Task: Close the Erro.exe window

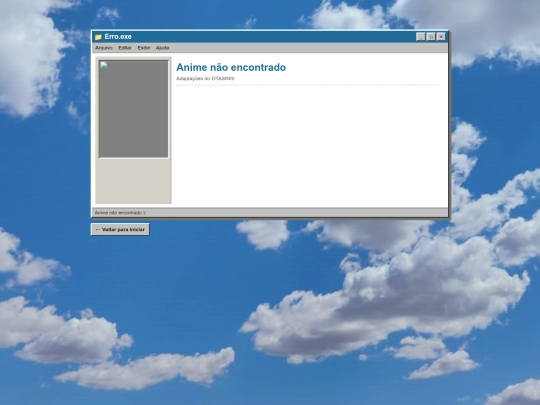Action: coord(441,37)
